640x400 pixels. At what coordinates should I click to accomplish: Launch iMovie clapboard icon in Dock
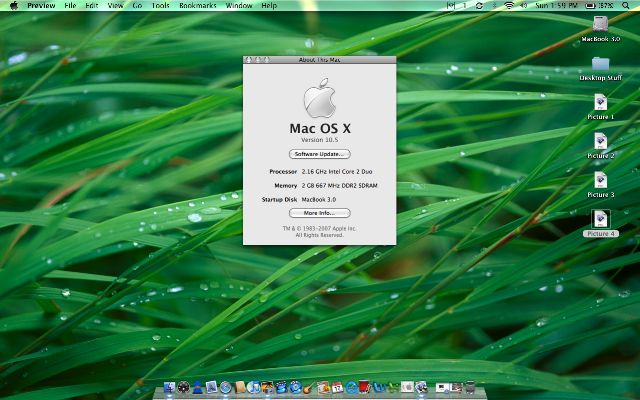coord(282,387)
